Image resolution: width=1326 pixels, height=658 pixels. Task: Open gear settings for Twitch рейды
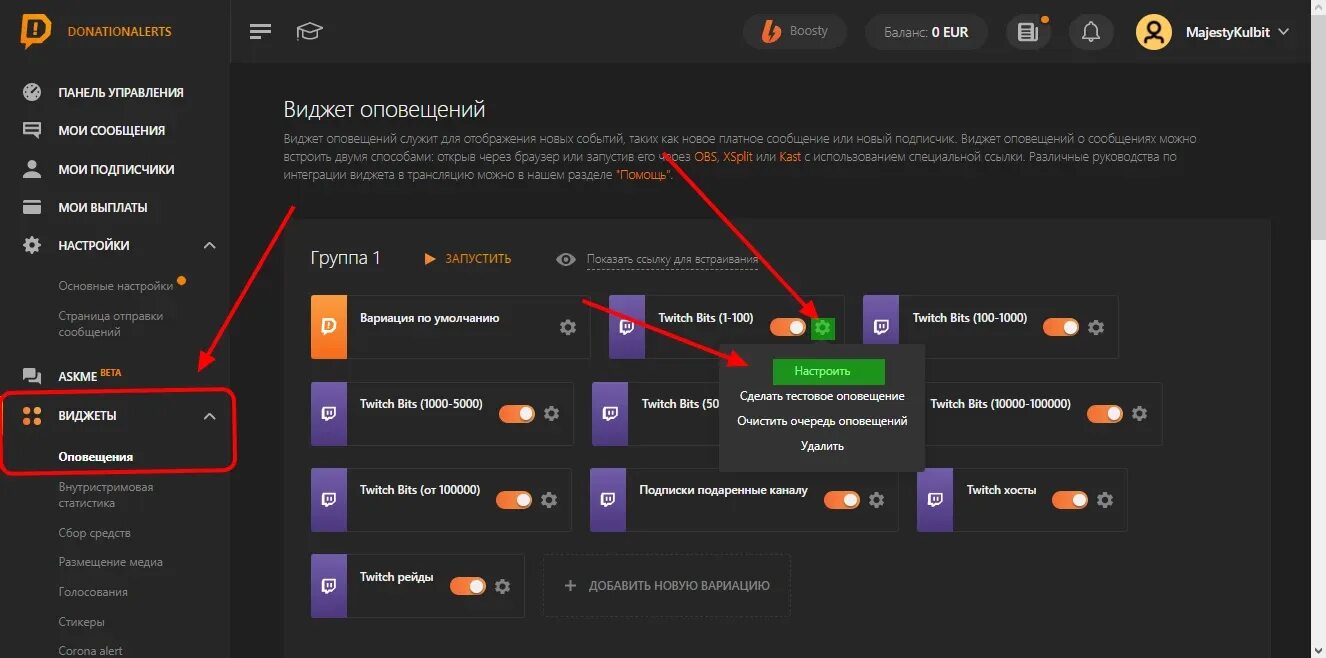tap(503, 586)
